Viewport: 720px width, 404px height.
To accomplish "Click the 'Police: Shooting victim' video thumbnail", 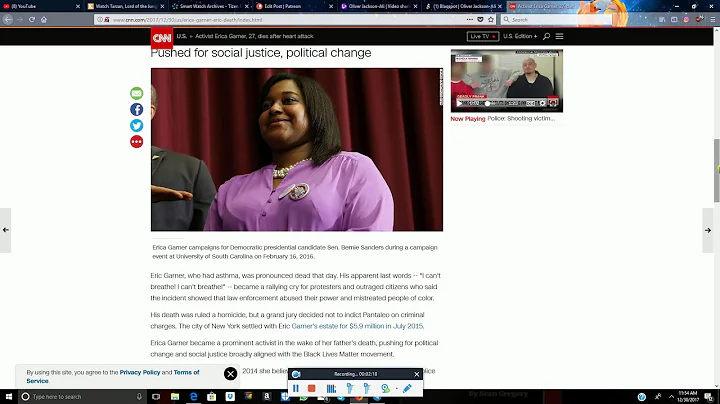I will [506, 81].
